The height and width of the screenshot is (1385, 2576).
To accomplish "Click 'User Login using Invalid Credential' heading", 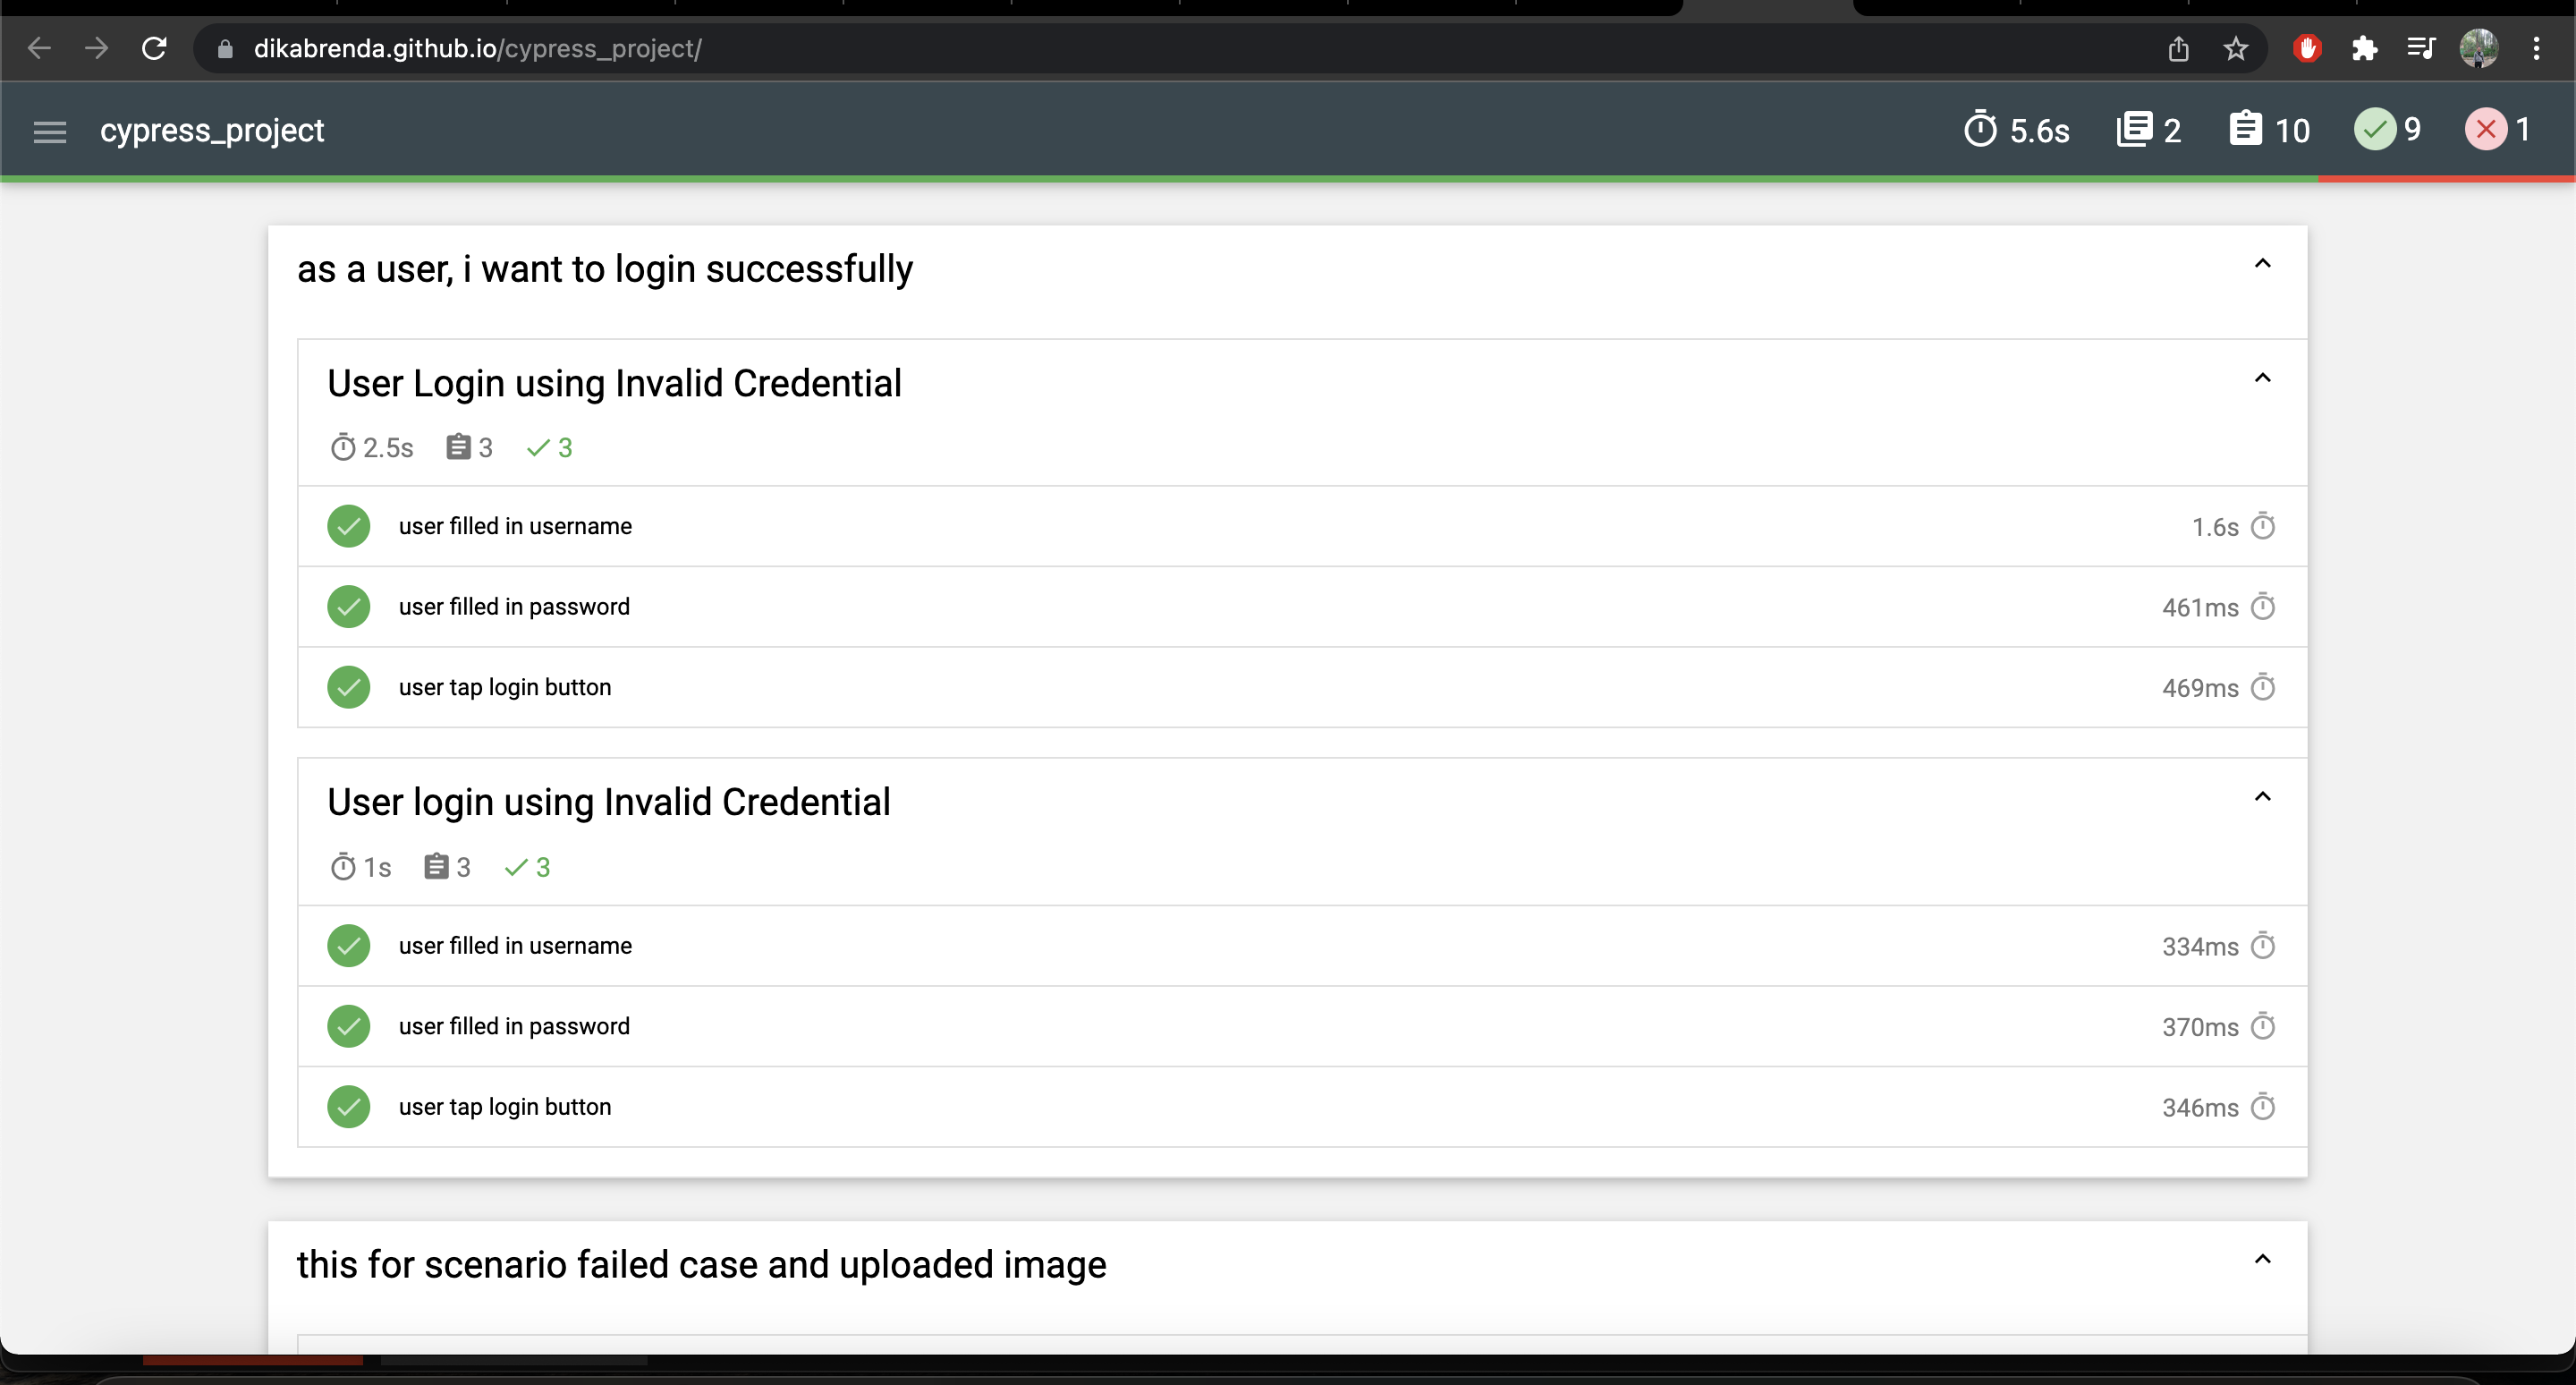I will click(614, 384).
